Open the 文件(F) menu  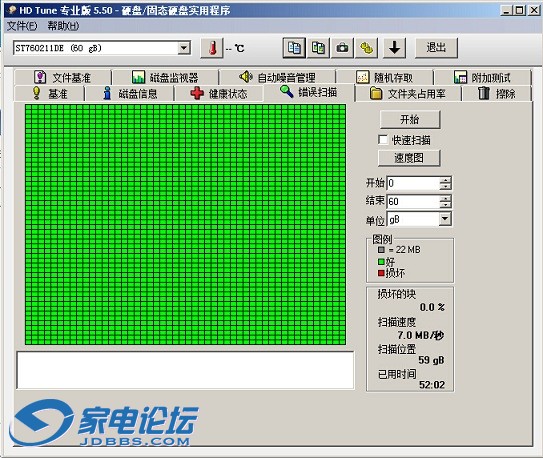tap(22, 26)
